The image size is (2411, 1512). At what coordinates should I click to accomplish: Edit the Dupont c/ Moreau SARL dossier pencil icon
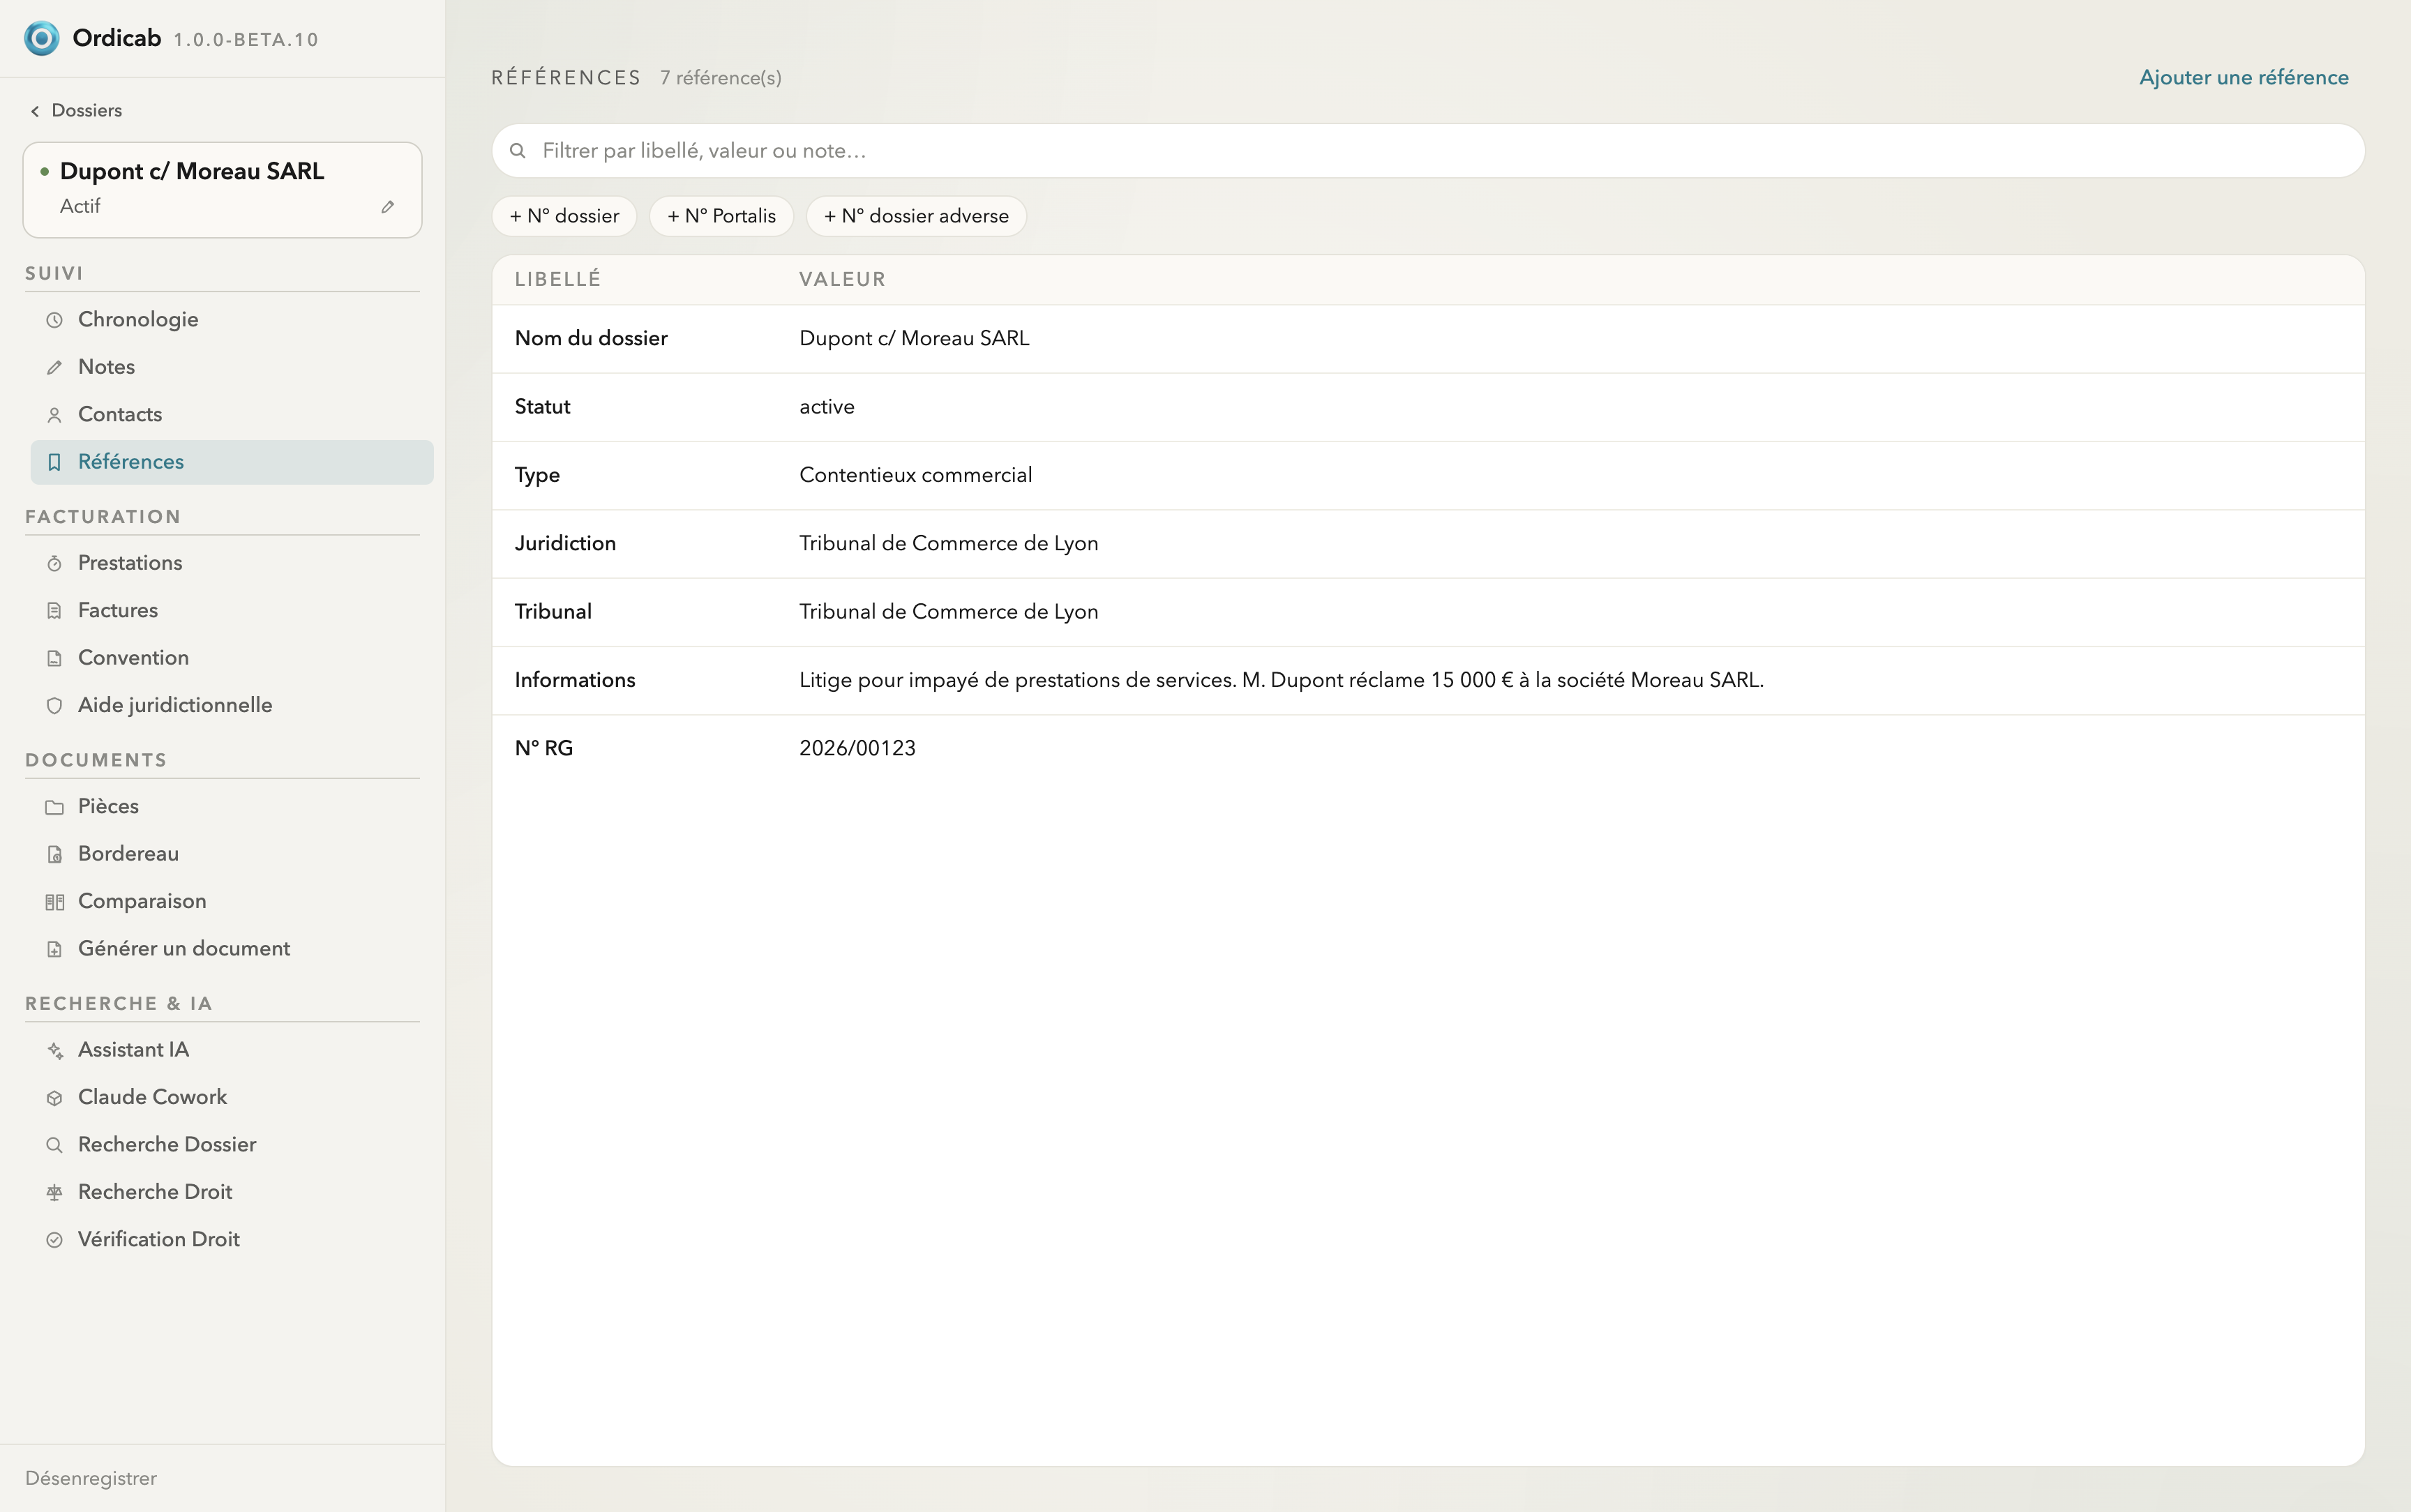pos(388,207)
